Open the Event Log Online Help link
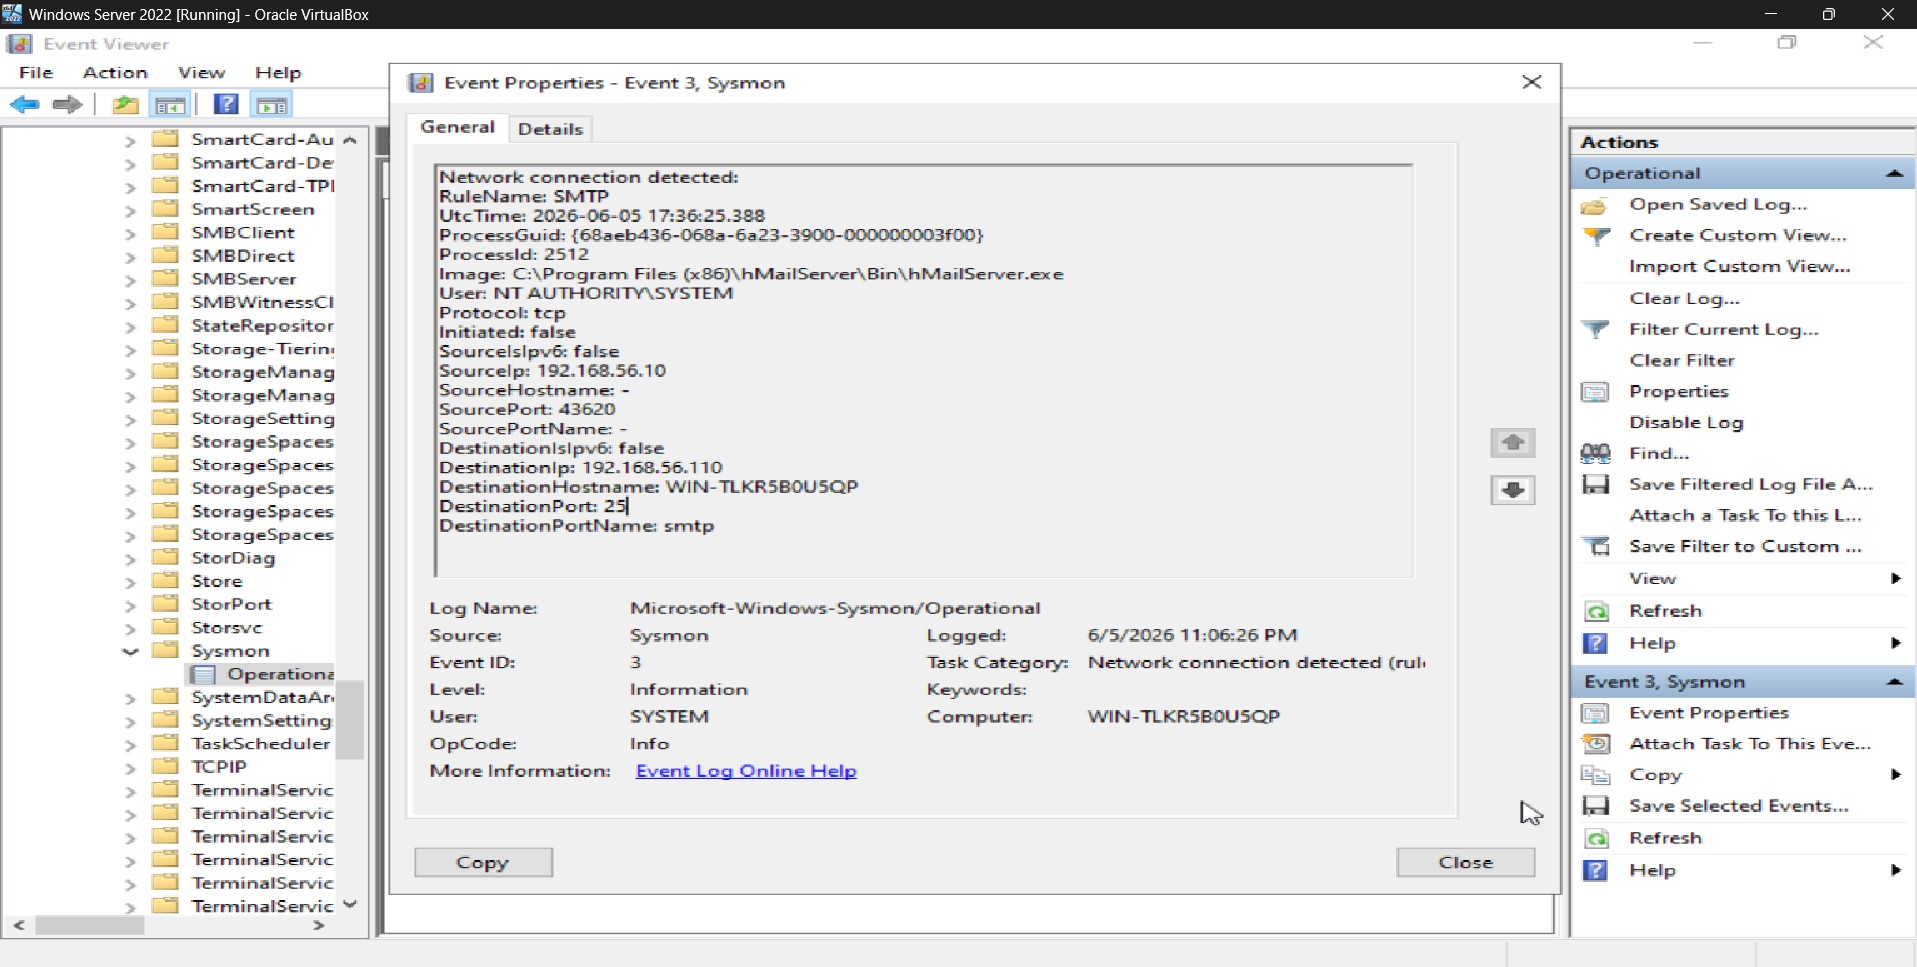This screenshot has width=1917, height=967. point(746,771)
